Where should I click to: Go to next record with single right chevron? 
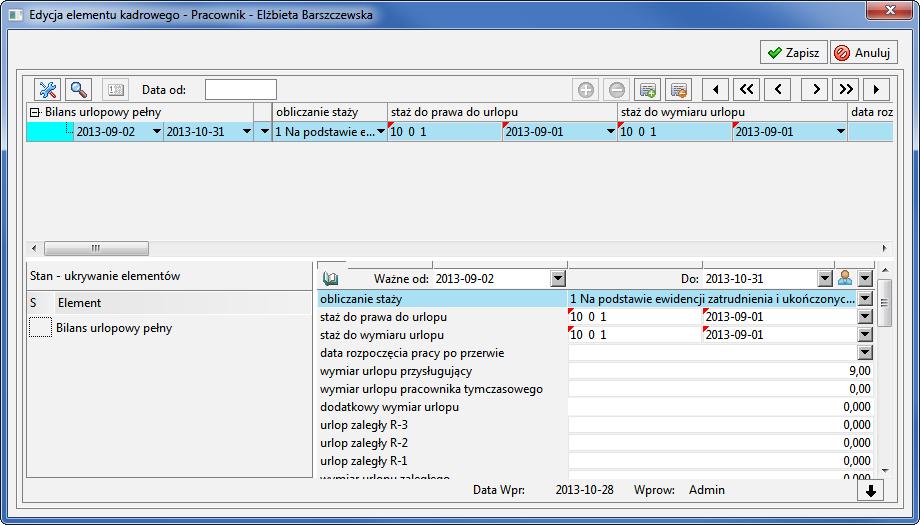click(816, 90)
